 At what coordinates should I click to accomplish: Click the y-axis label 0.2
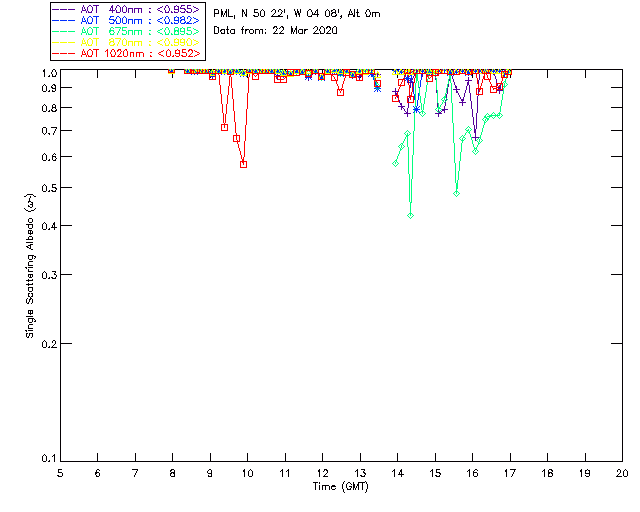pos(48,344)
